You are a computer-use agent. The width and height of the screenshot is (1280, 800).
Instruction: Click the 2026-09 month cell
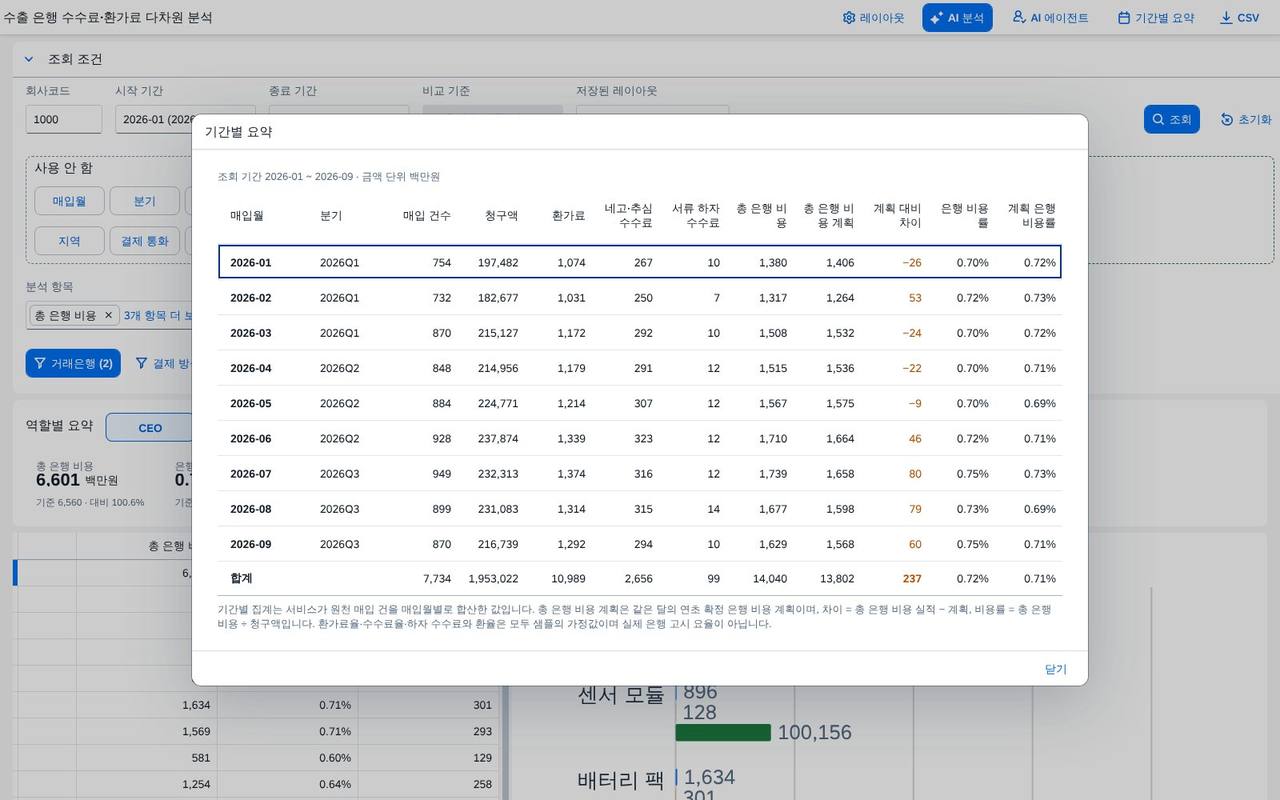coord(250,544)
